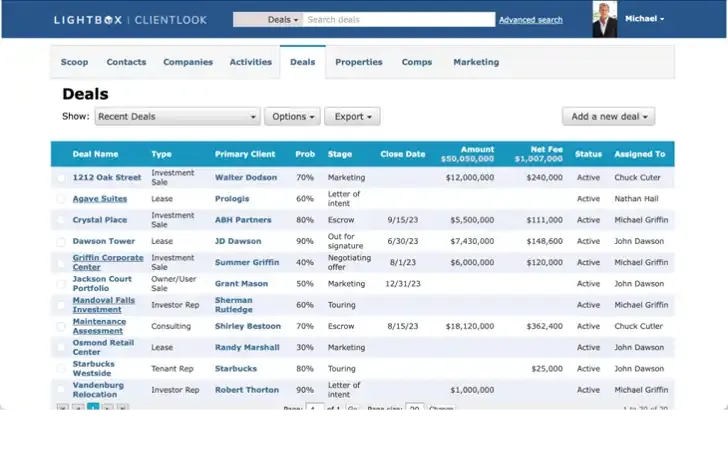Switch to the Companies tab
The width and height of the screenshot is (728, 455).
[x=188, y=62]
